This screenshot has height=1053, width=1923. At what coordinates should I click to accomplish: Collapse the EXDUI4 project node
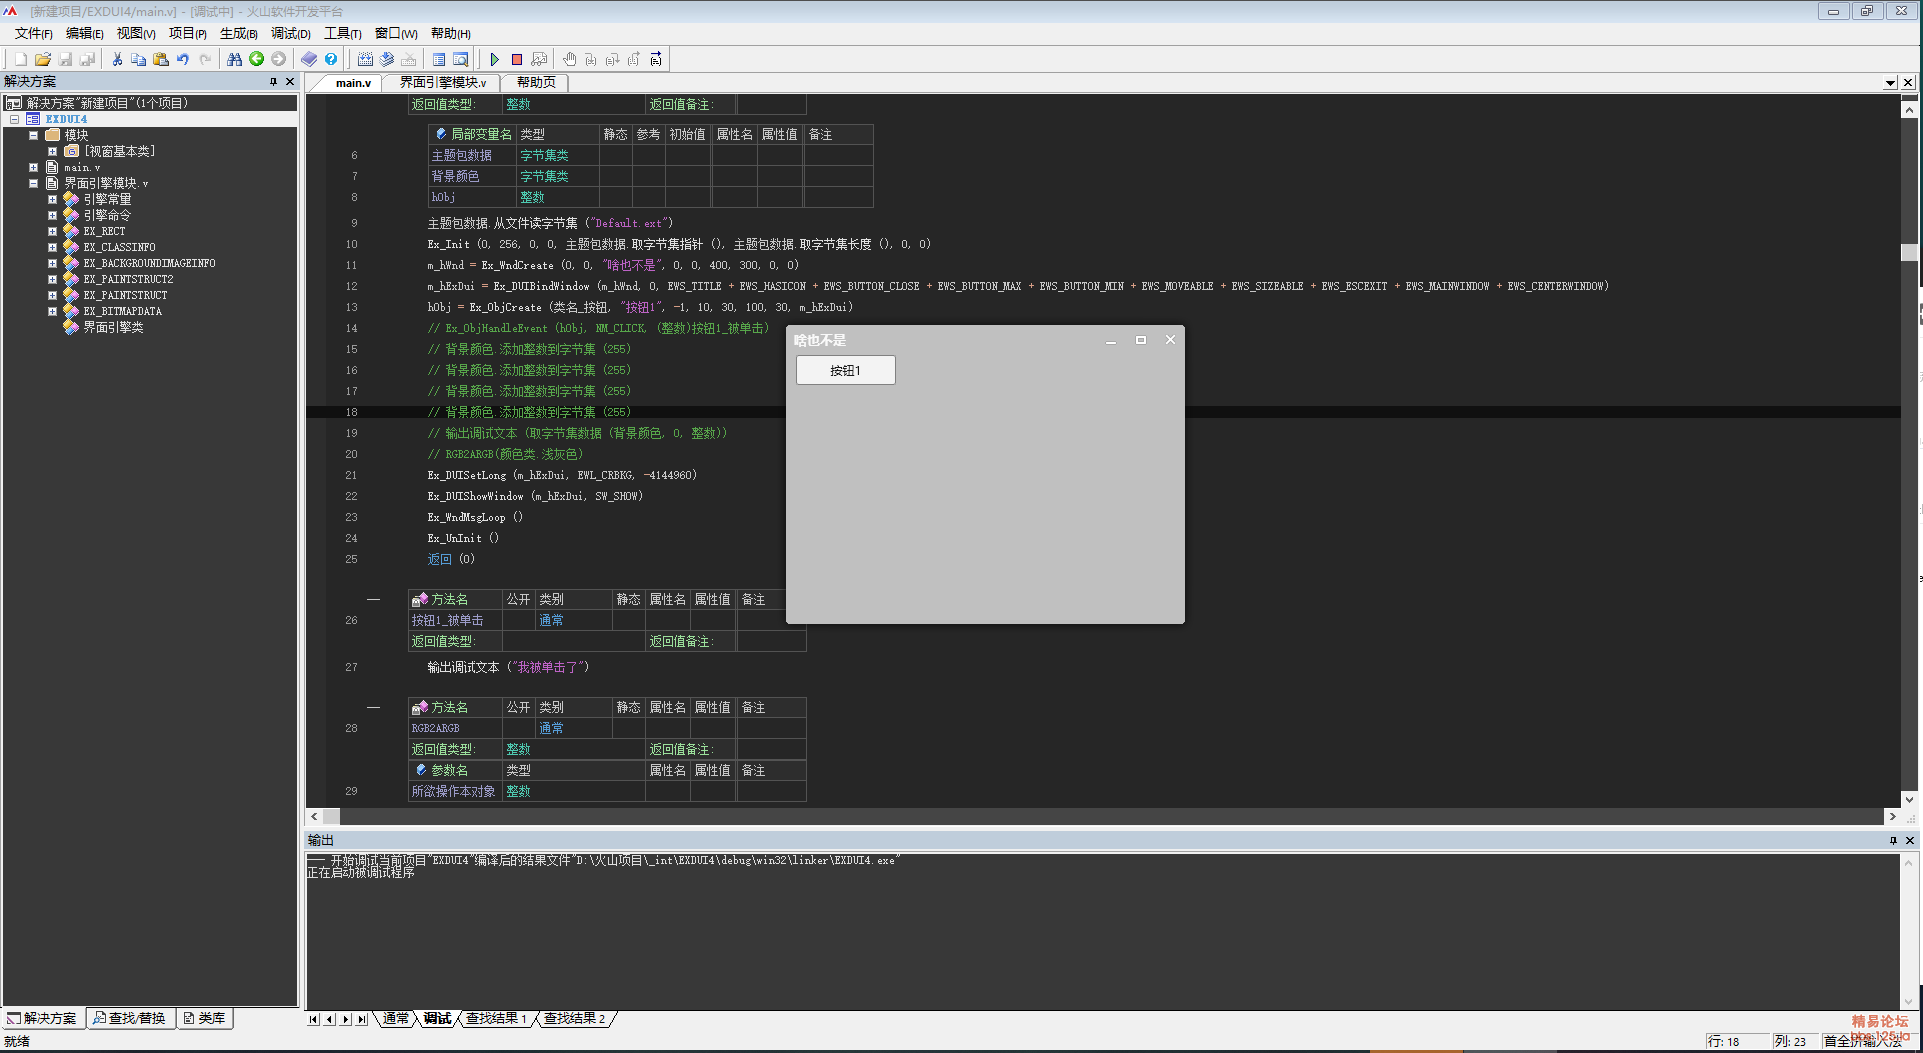pos(15,119)
